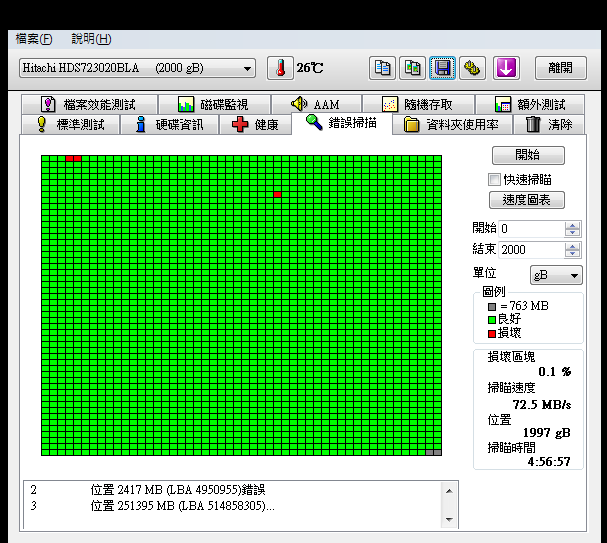Click the 72.5 MB/s scan speed value
The width and height of the screenshot is (607, 543).
(x=542, y=405)
